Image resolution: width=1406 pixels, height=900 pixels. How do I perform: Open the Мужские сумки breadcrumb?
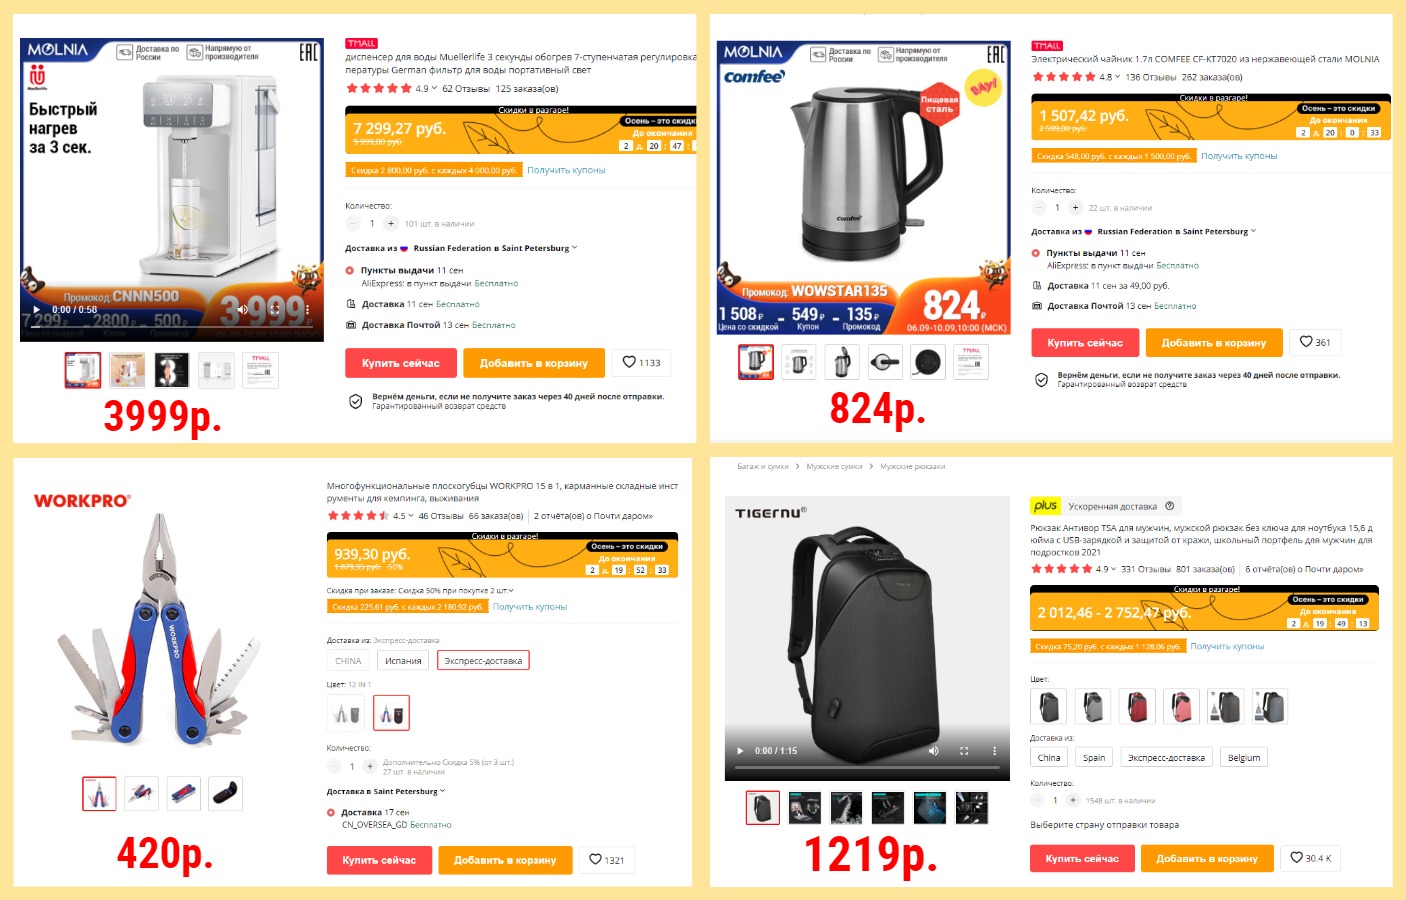coord(834,466)
